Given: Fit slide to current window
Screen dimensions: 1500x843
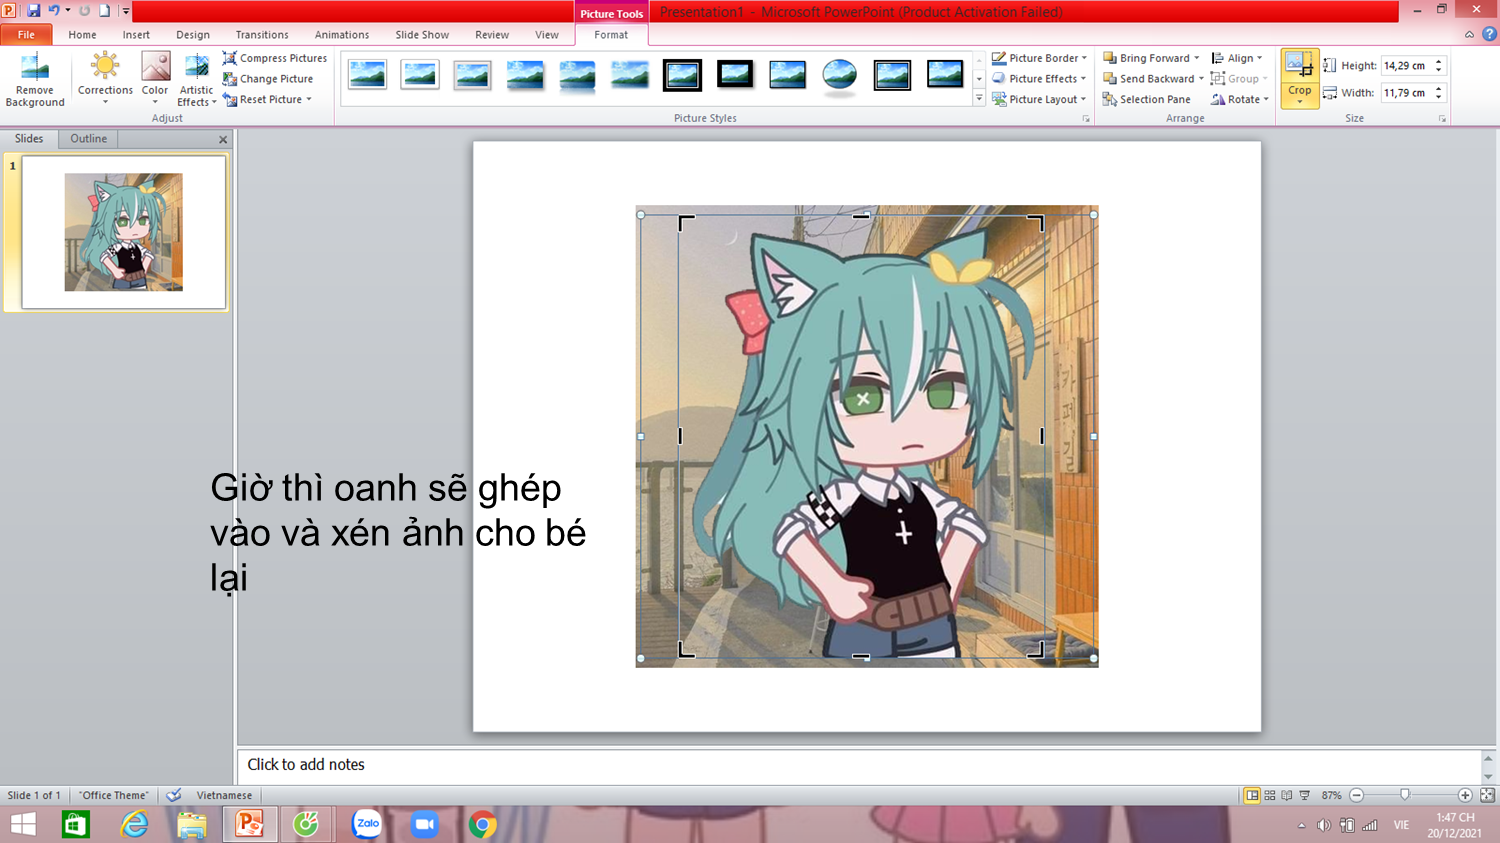Looking at the screenshot, I should pyautogui.click(x=1487, y=796).
